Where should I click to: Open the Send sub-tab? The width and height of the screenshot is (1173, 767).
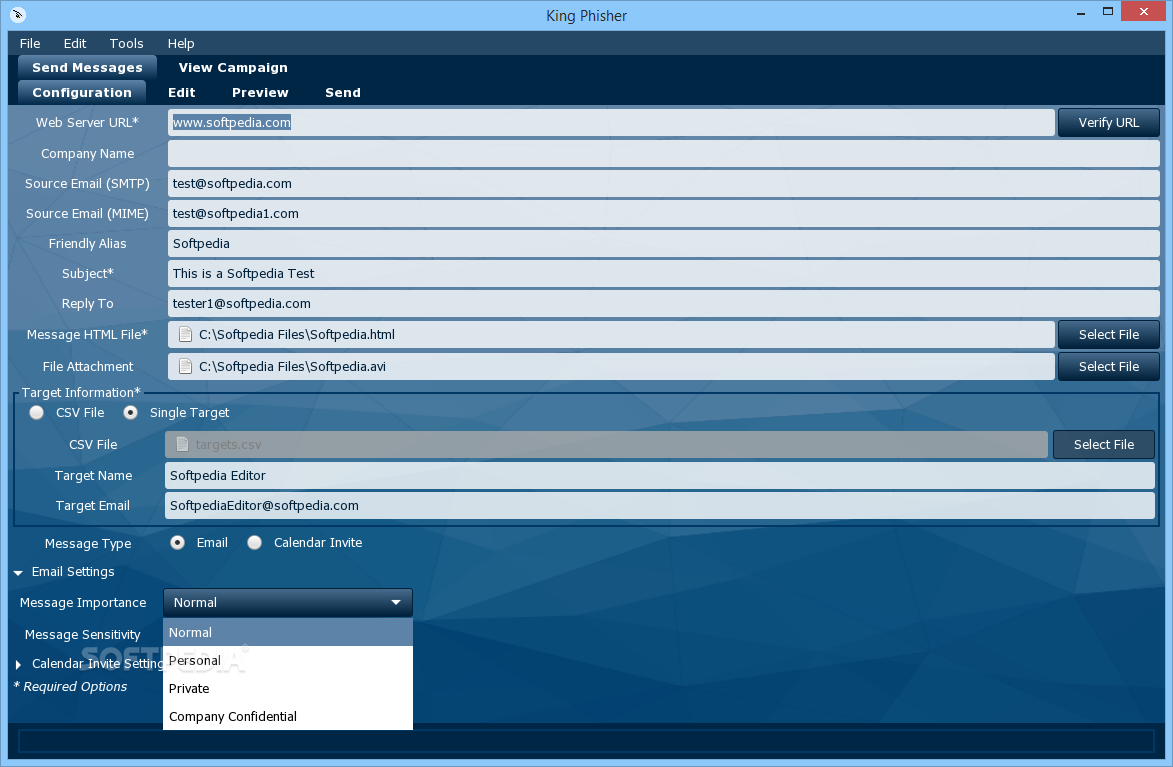click(x=343, y=93)
